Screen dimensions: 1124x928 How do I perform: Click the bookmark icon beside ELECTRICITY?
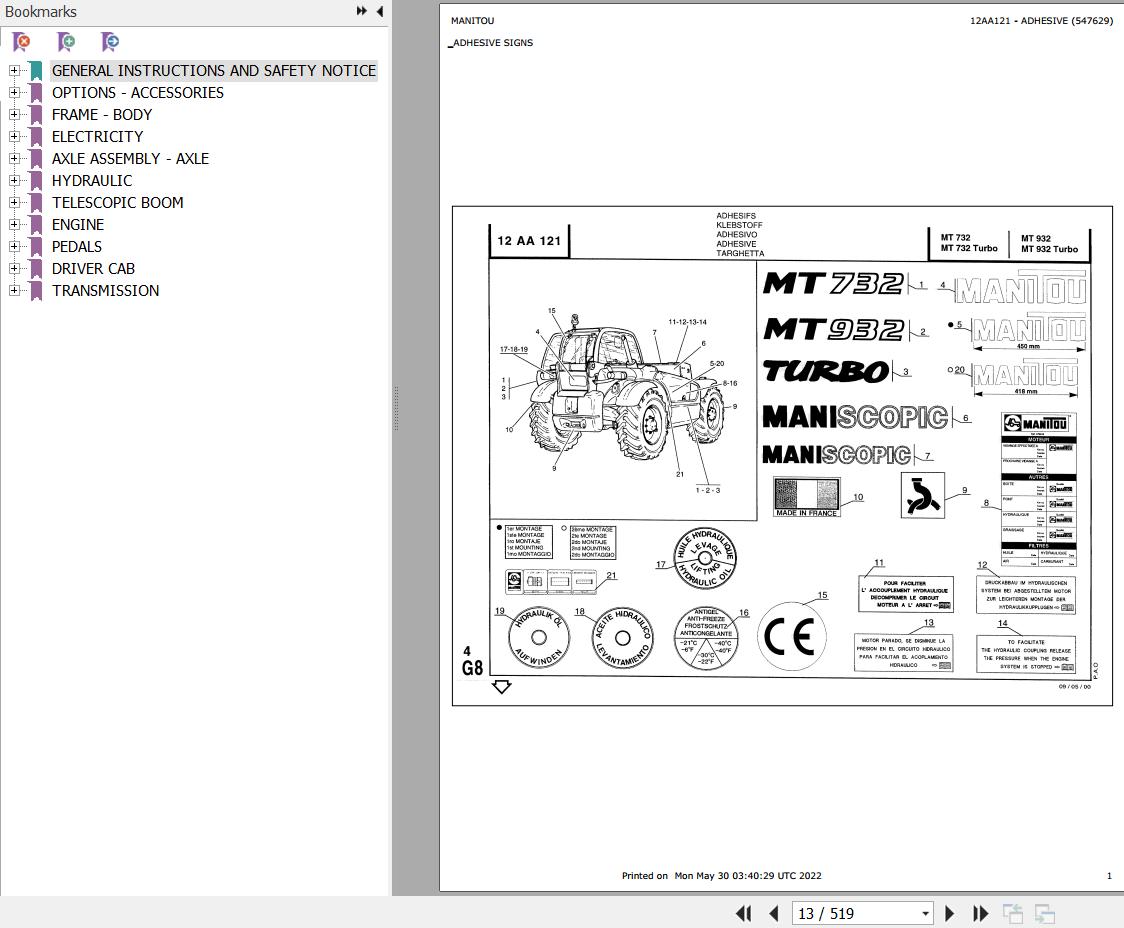click(x=36, y=136)
